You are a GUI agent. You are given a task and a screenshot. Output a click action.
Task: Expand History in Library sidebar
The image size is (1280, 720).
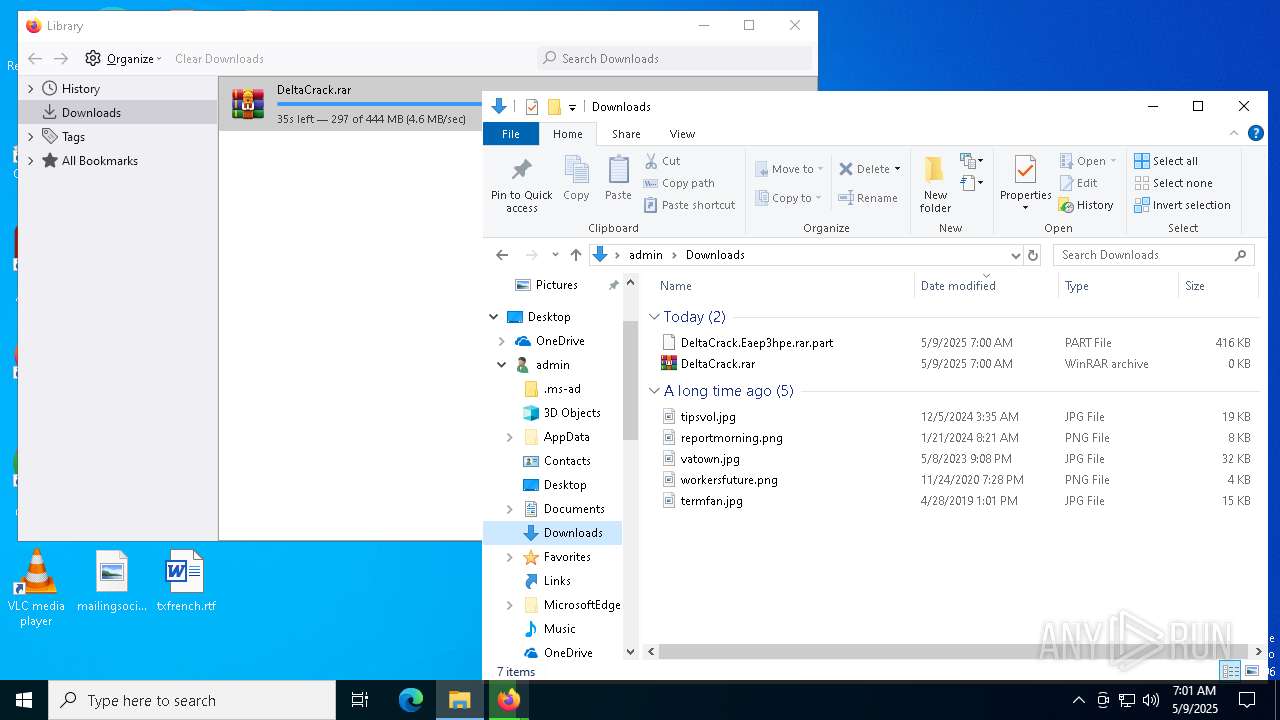click(31, 89)
